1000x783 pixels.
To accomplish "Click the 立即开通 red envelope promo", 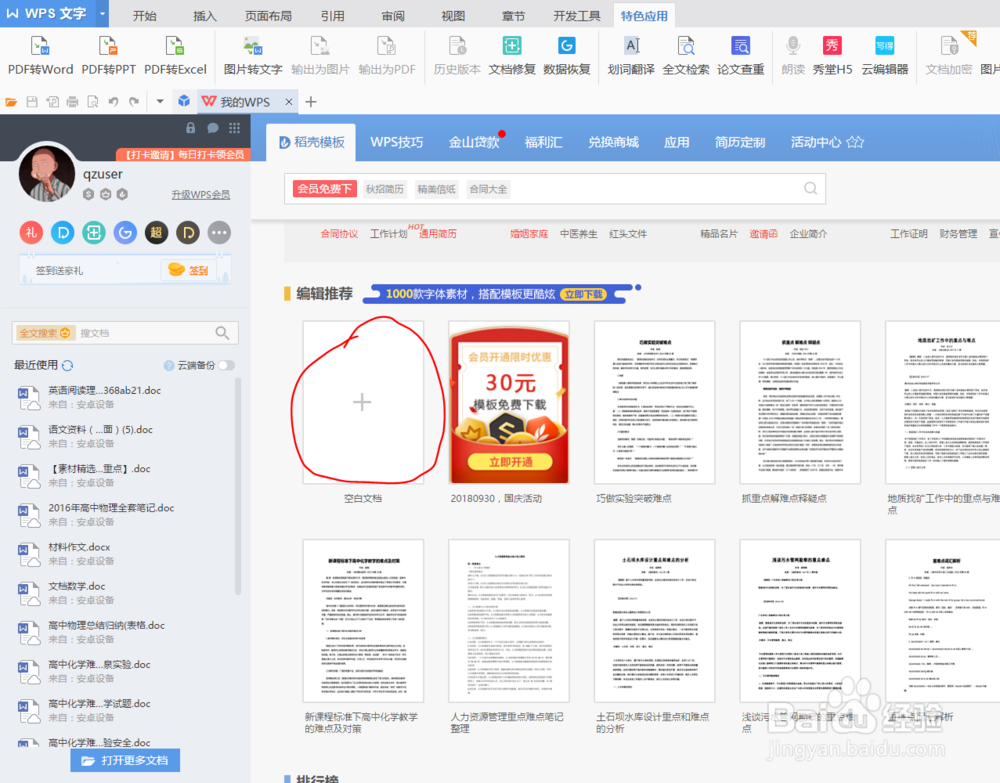I will (510, 462).
